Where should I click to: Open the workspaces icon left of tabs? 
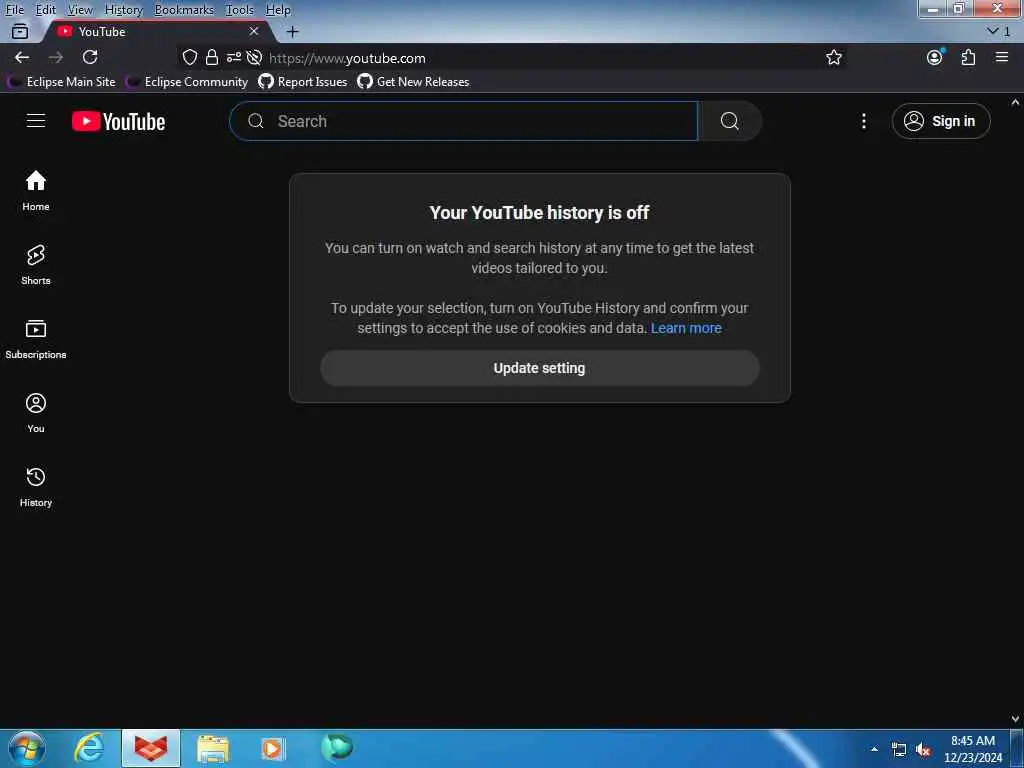click(x=20, y=31)
